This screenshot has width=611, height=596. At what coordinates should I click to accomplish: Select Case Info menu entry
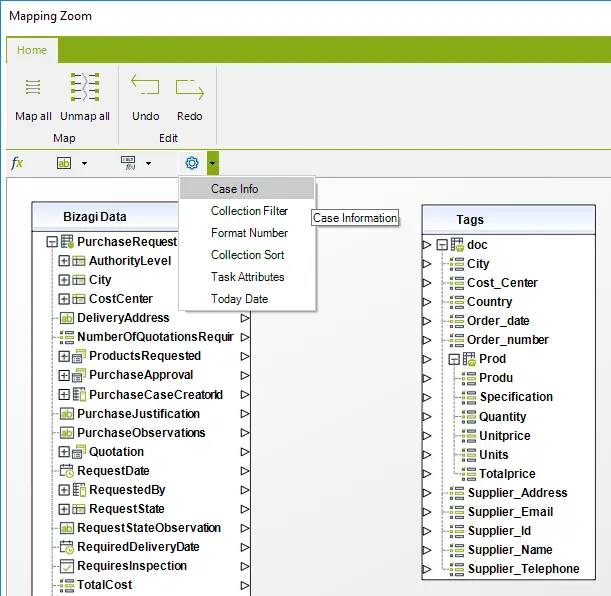tap(247, 189)
